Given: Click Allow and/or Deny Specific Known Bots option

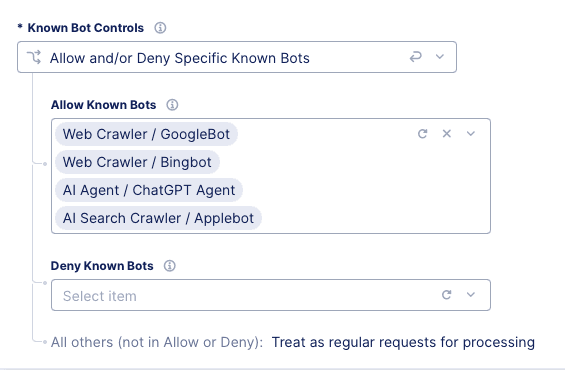Looking at the screenshot, I should pos(179,58).
